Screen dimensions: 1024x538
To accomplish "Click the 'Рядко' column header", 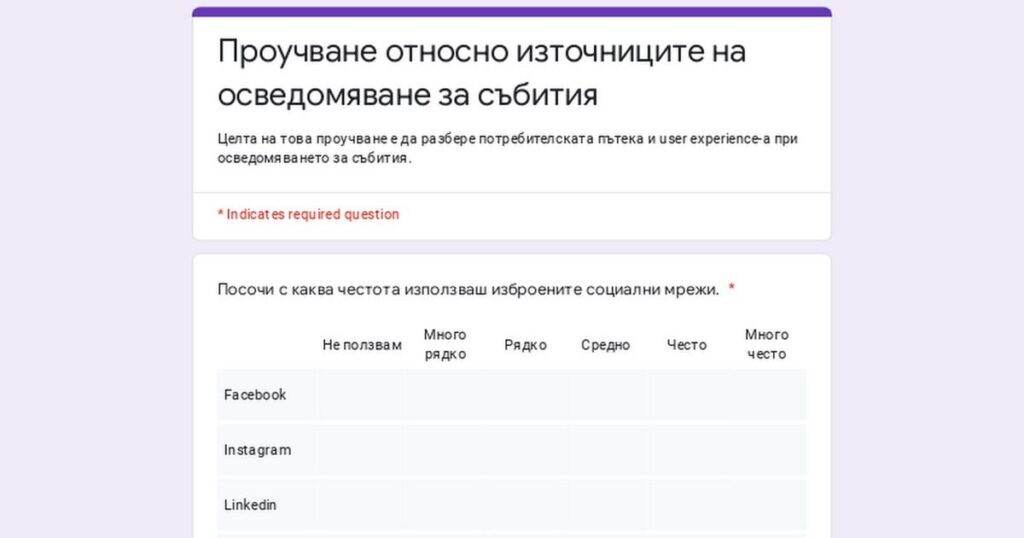I will pyautogui.click(x=525, y=345).
